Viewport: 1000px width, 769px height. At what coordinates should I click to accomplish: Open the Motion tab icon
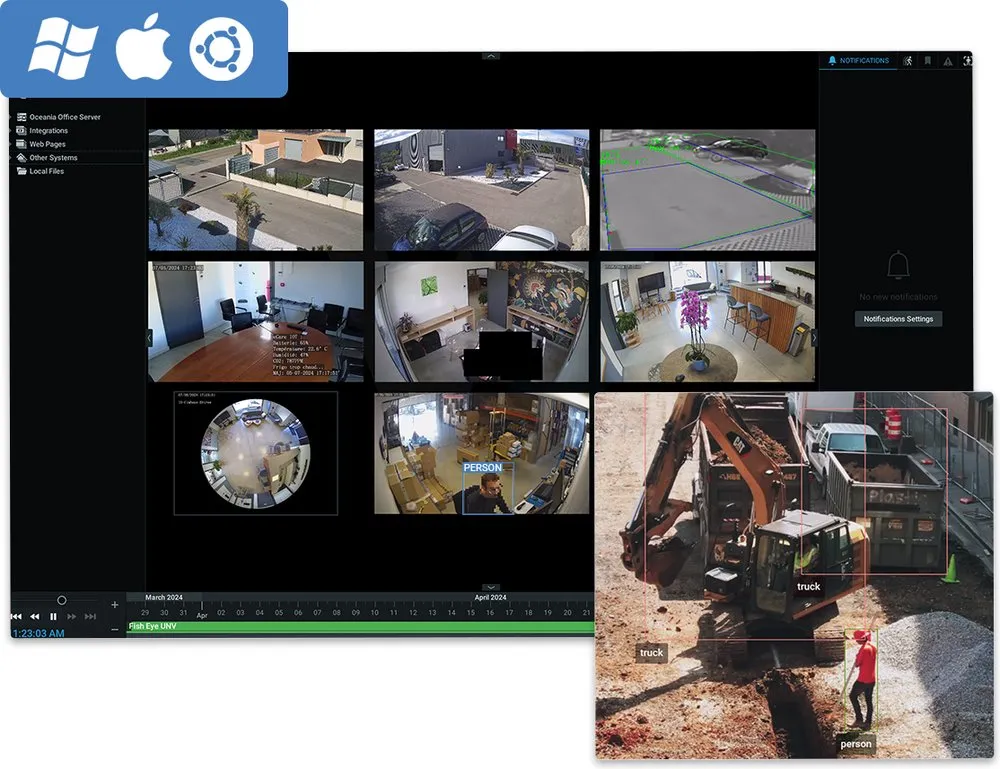pos(908,61)
